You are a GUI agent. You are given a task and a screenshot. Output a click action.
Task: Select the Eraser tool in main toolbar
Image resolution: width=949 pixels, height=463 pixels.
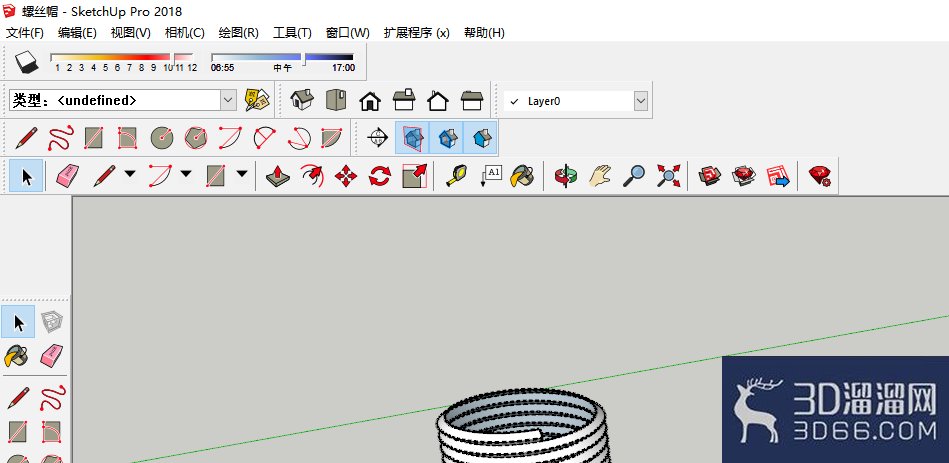[x=67, y=176]
